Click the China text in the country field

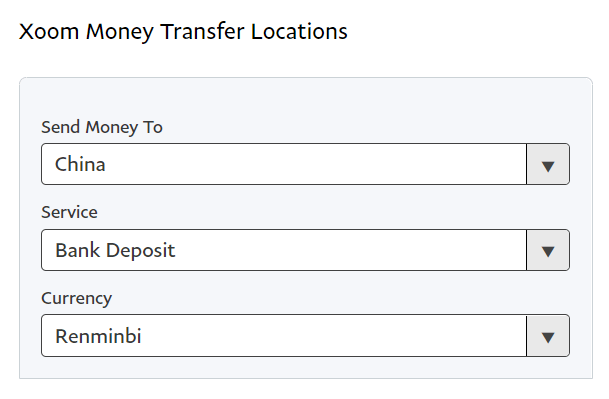tap(80, 164)
